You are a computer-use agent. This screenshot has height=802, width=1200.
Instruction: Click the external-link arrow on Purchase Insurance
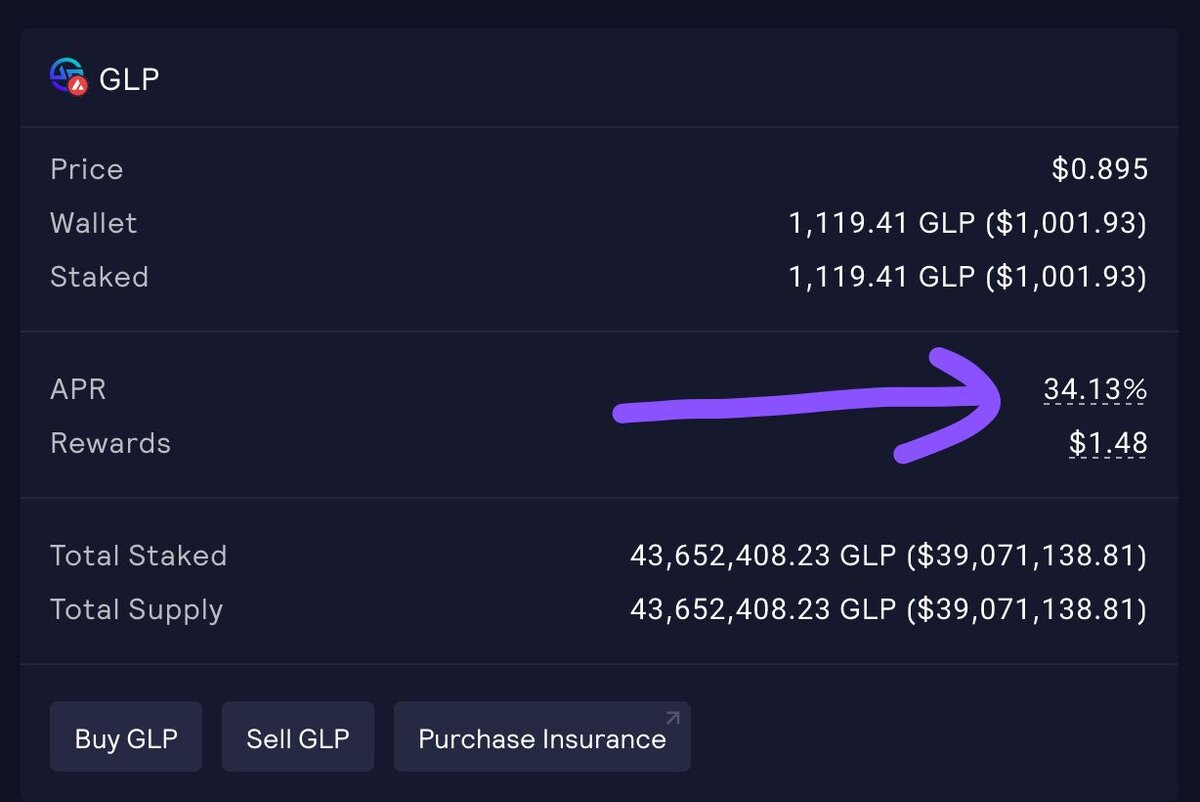(673, 718)
